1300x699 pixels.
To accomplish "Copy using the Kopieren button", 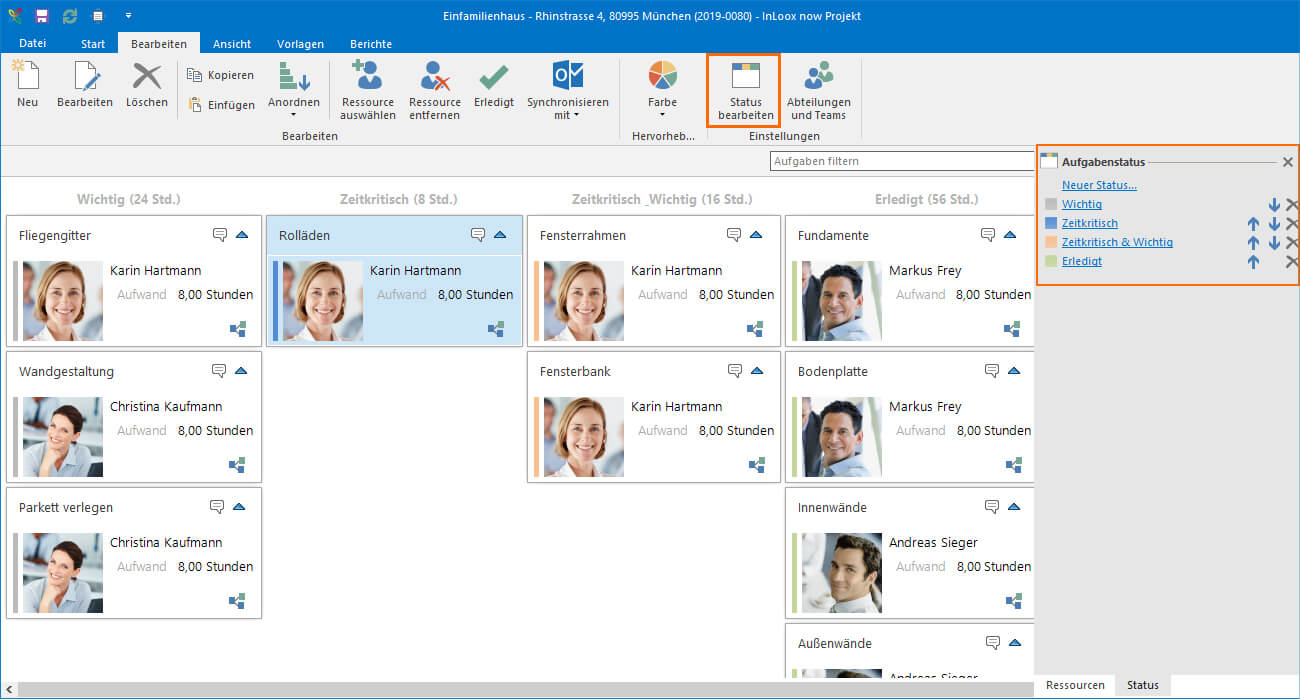I will 221,75.
